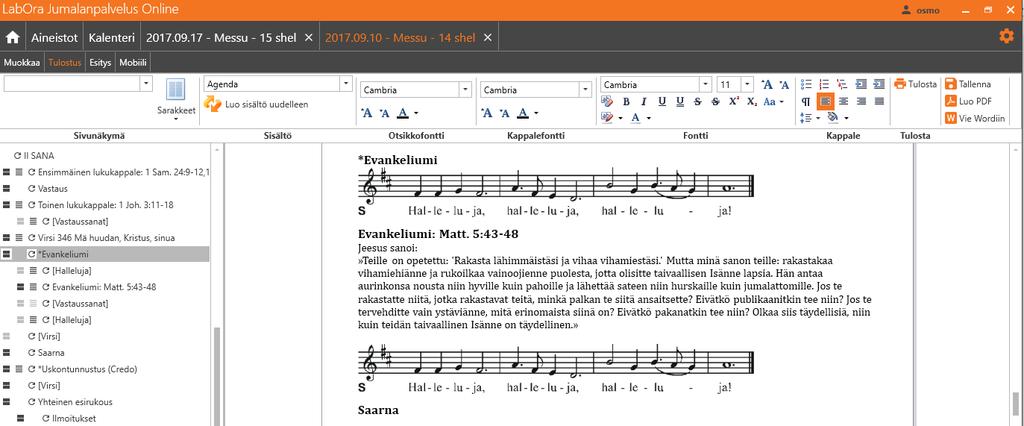
Task: Align paragraph to the right
Action: [x=861, y=101]
